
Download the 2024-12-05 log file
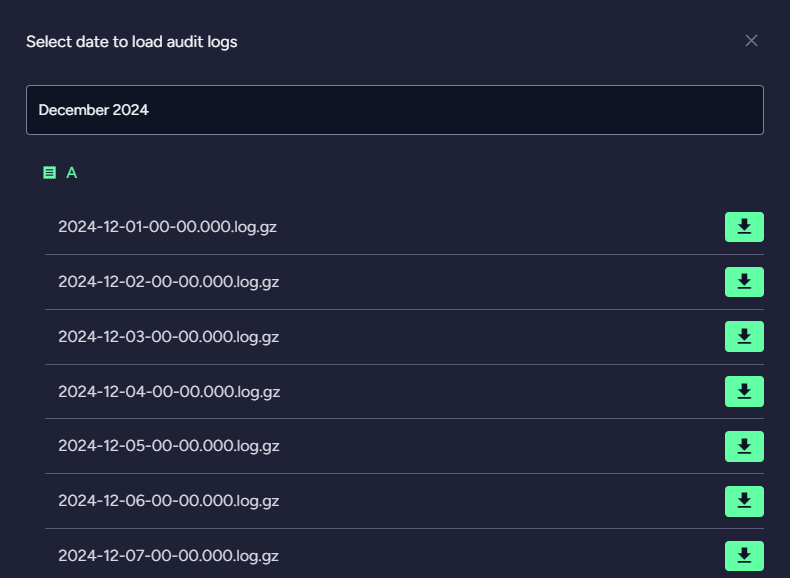point(744,446)
